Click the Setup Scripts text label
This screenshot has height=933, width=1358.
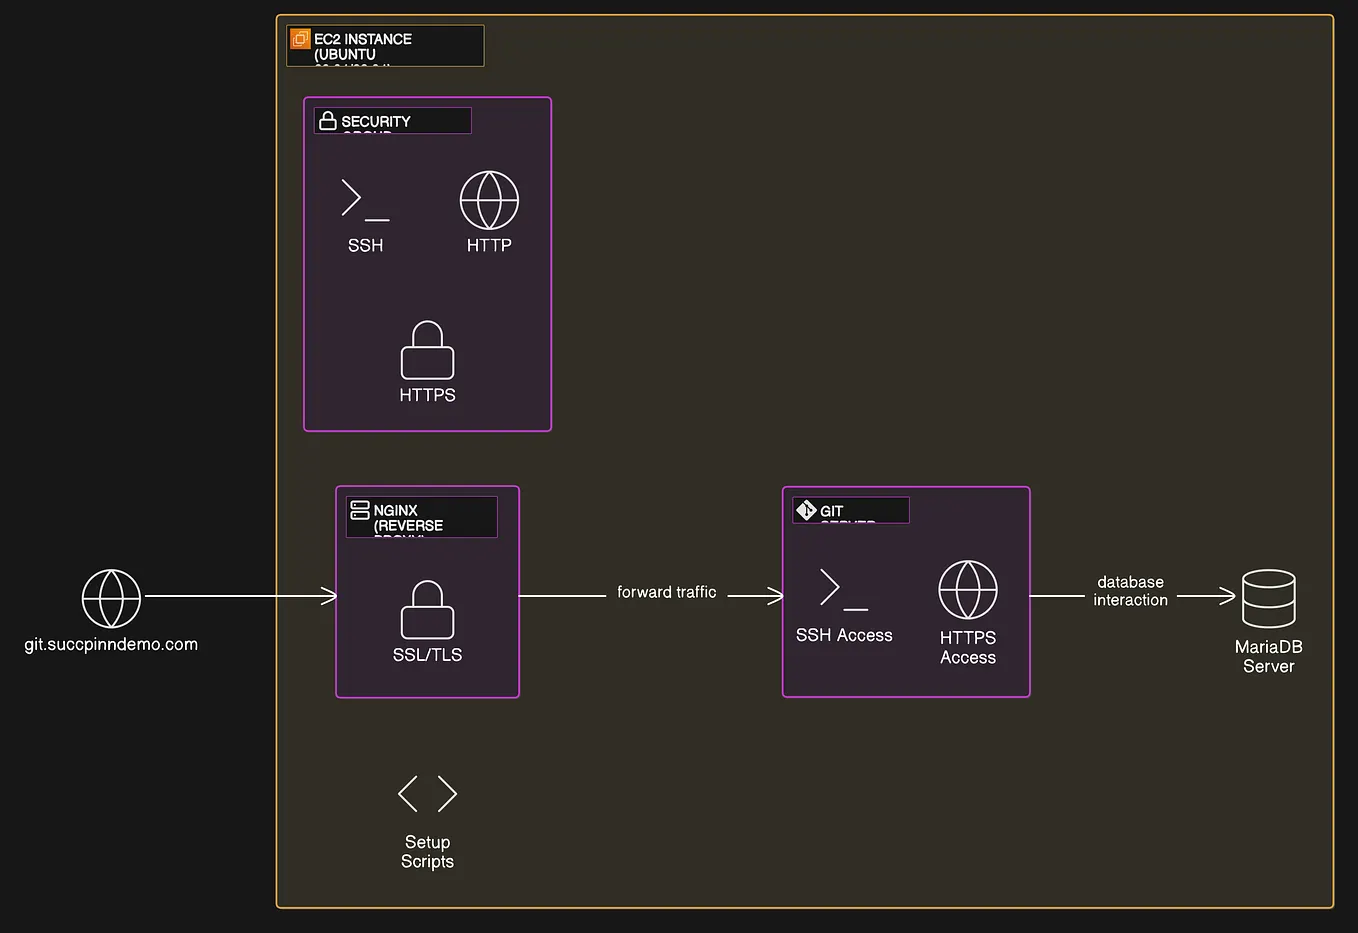point(427,852)
